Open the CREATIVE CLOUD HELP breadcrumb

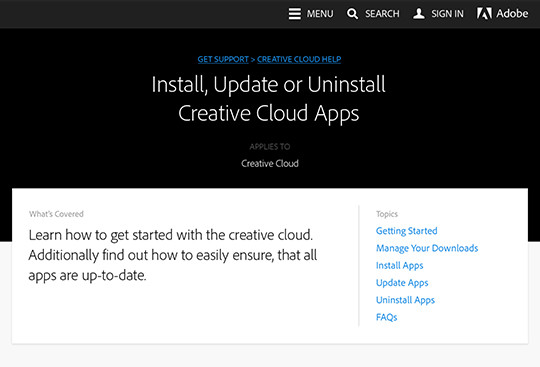tap(299, 59)
